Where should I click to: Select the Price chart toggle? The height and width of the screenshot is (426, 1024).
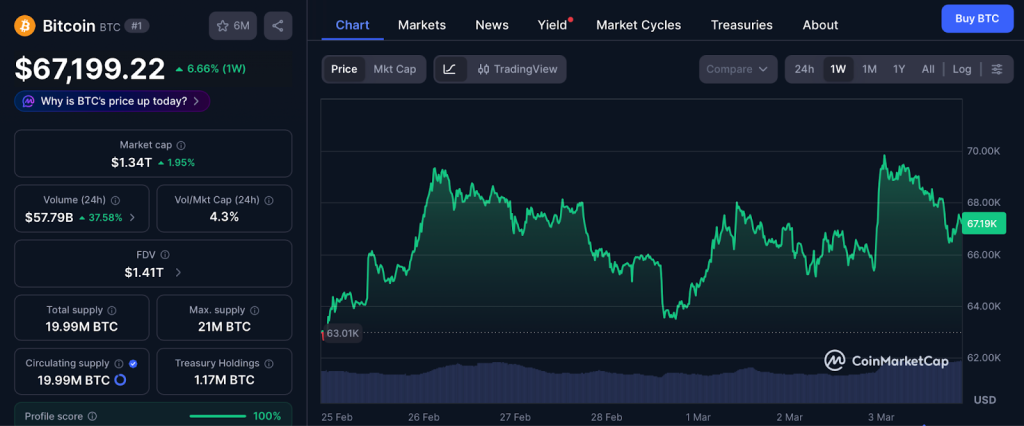click(344, 69)
